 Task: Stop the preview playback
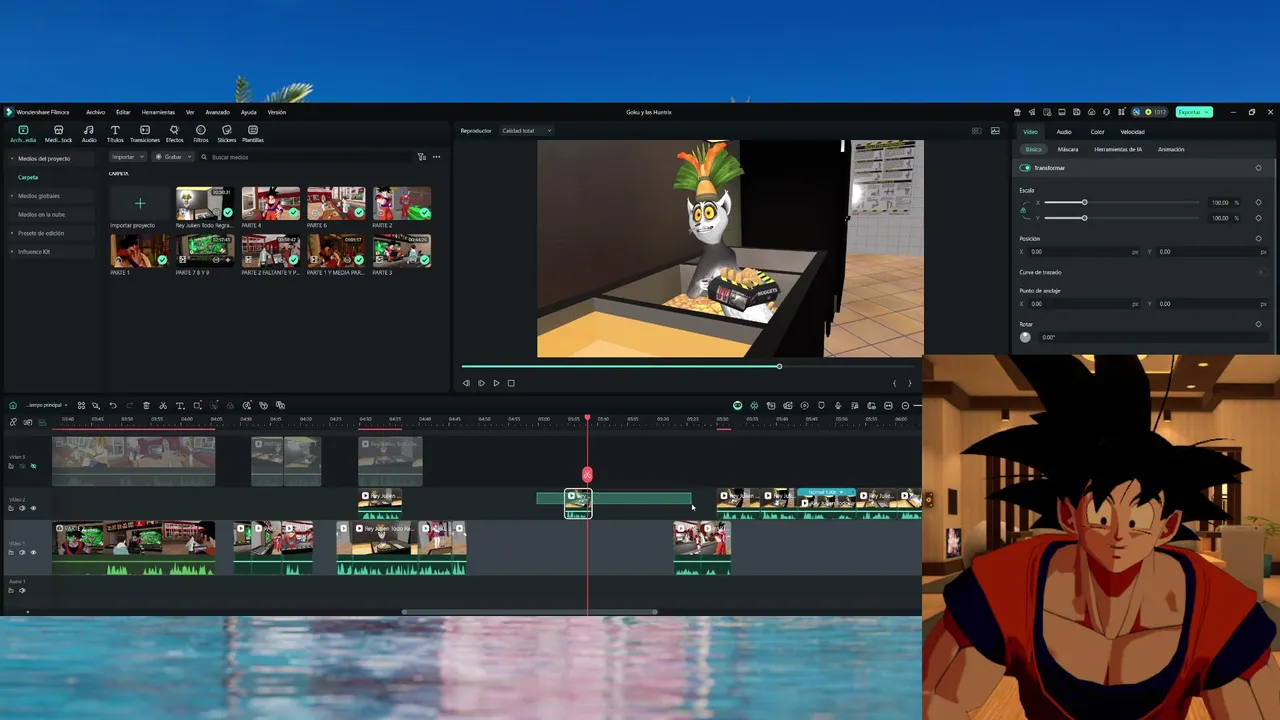click(511, 383)
